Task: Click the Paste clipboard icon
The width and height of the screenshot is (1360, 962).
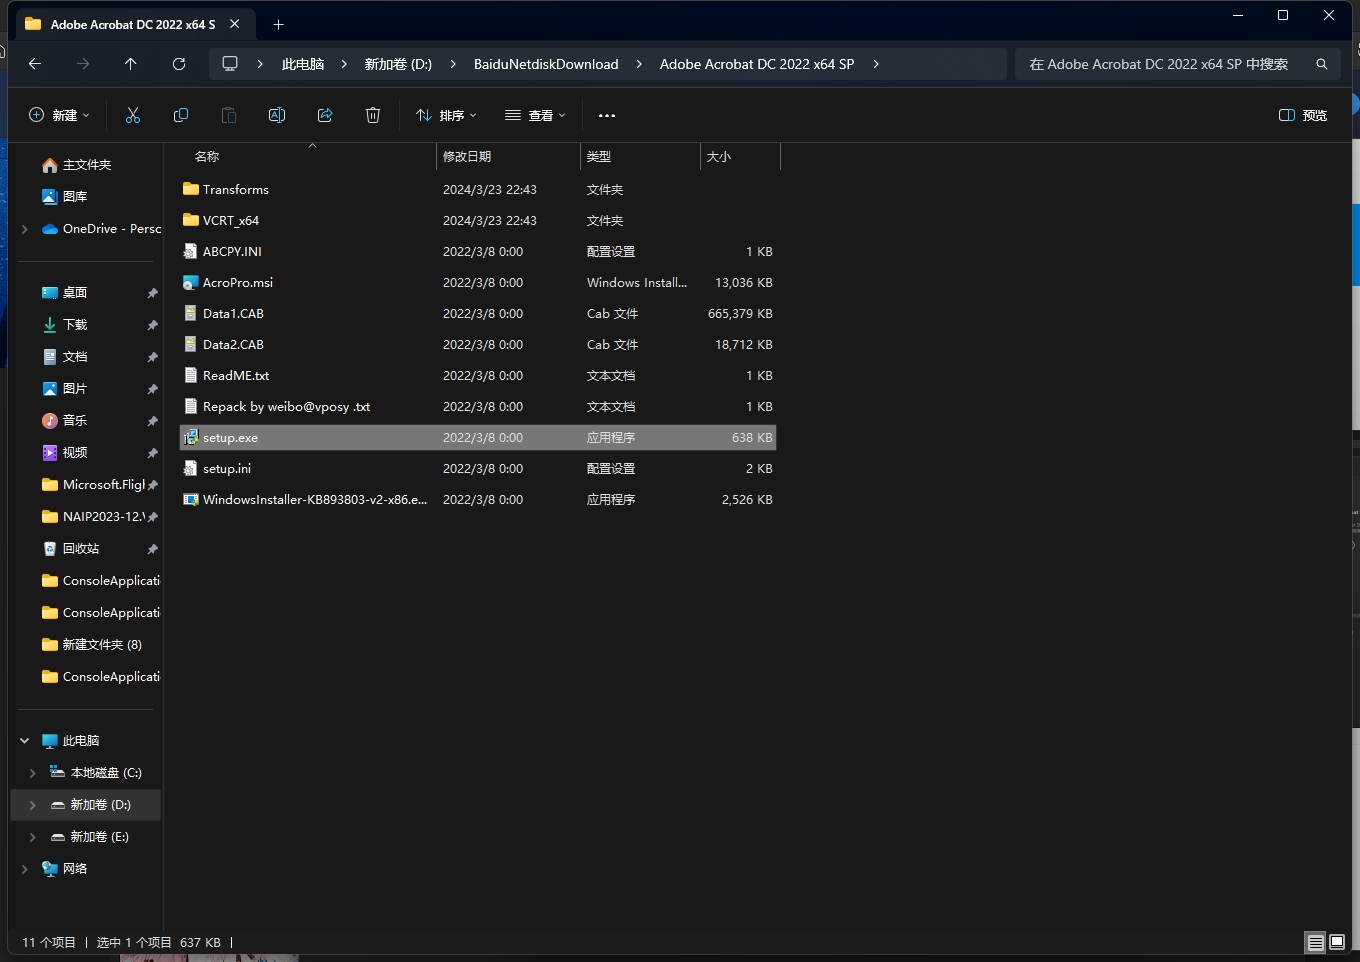Action: point(229,116)
